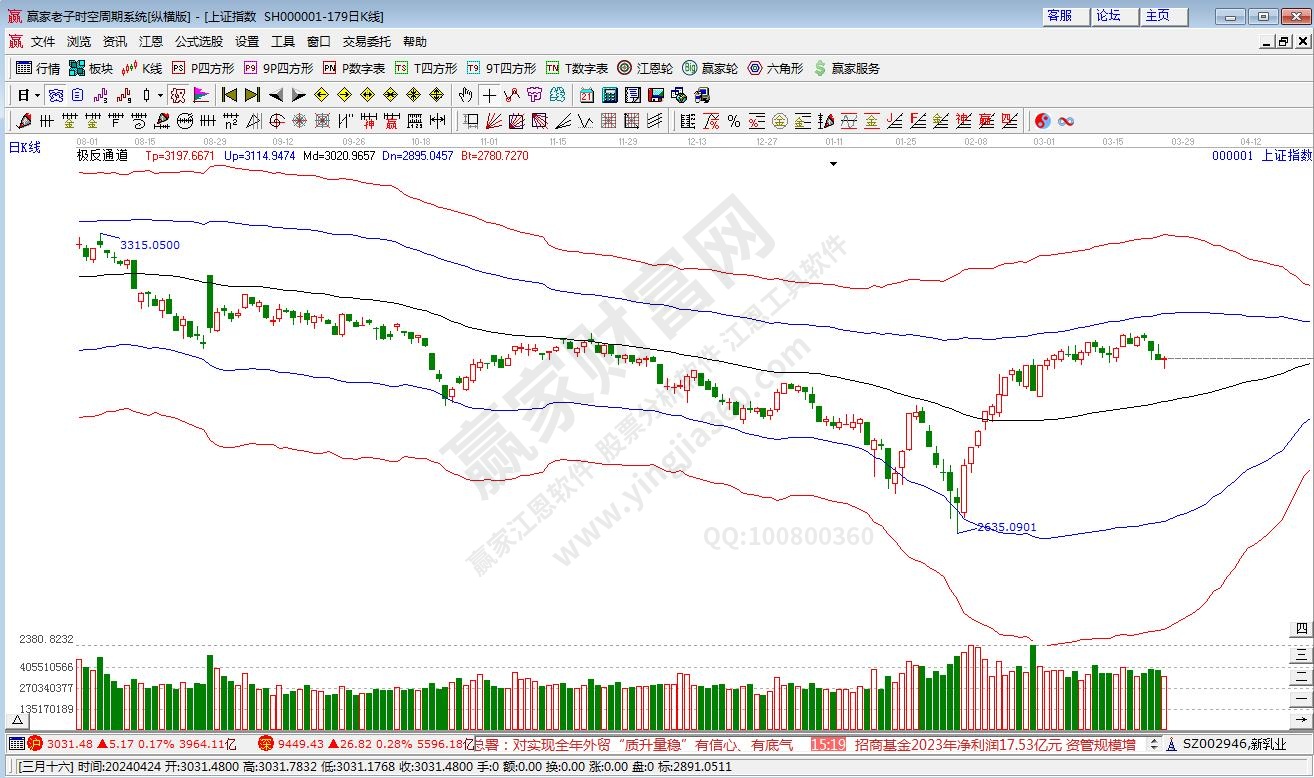Open the 交易委托 menu

(366, 42)
